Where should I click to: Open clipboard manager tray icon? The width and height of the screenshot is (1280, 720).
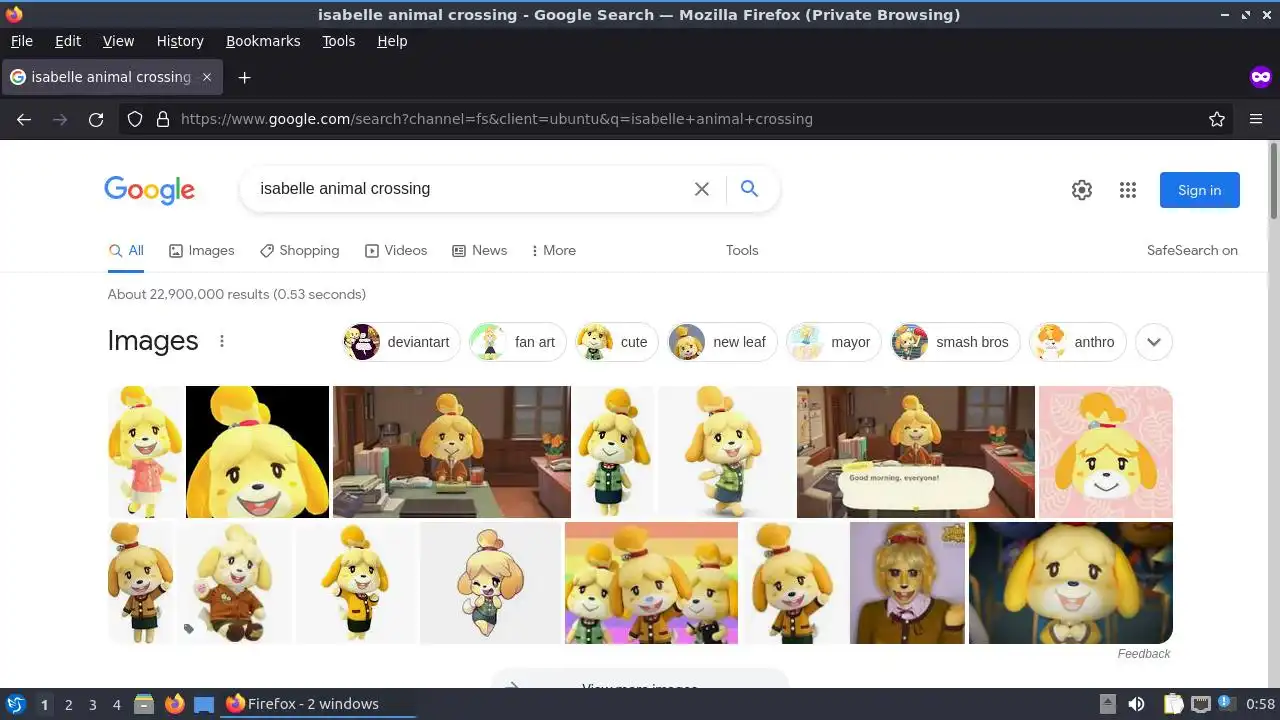1174,704
